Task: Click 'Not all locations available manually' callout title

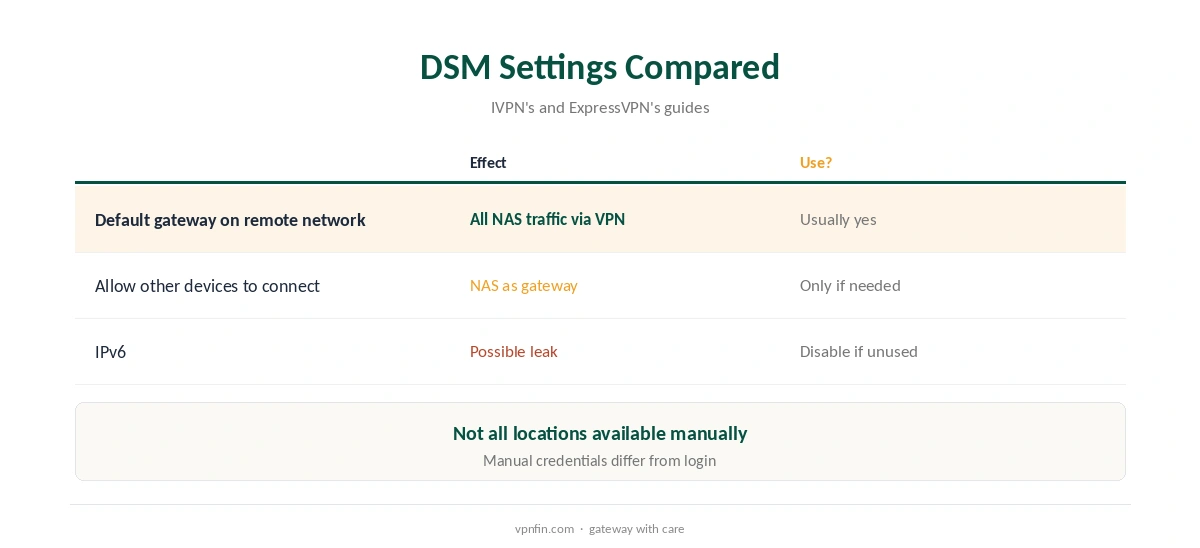Action: [x=600, y=433]
